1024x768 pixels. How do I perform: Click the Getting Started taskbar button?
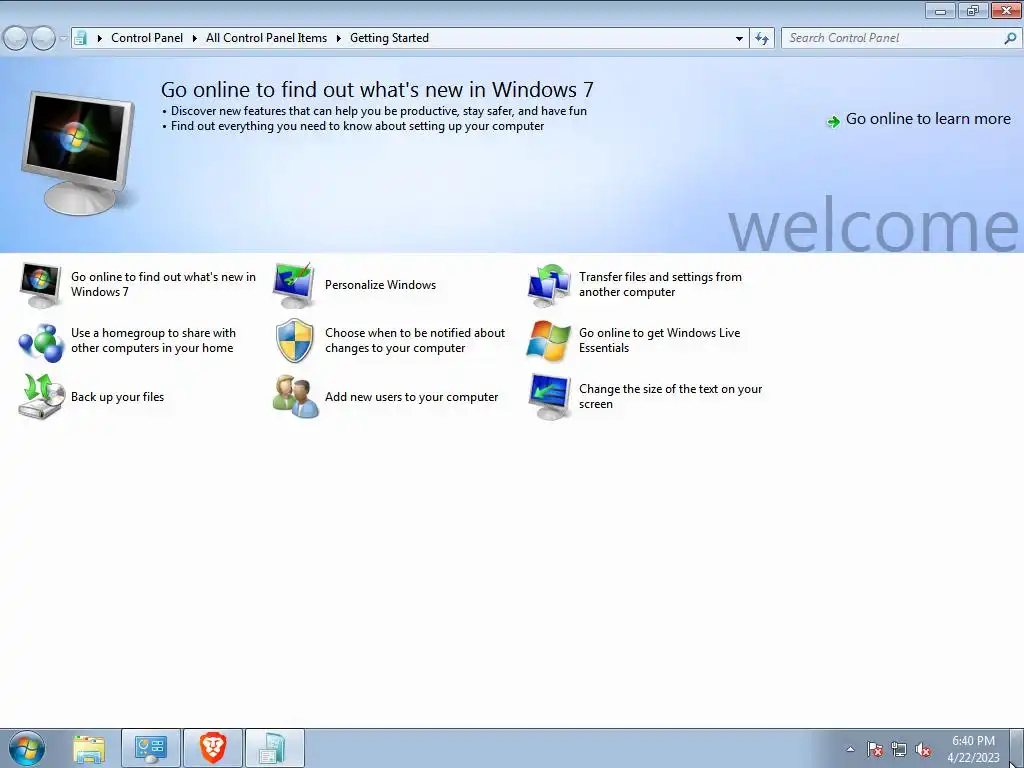pyautogui.click(x=274, y=748)
